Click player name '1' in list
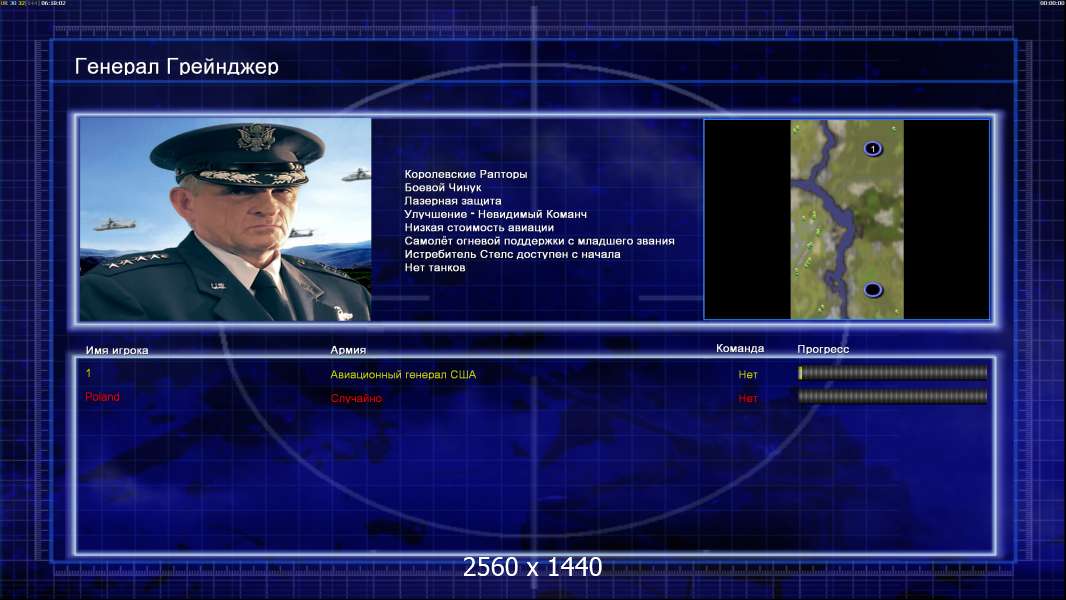The height and width of the screenshot is (600, 1066). [x=88, y=373]
